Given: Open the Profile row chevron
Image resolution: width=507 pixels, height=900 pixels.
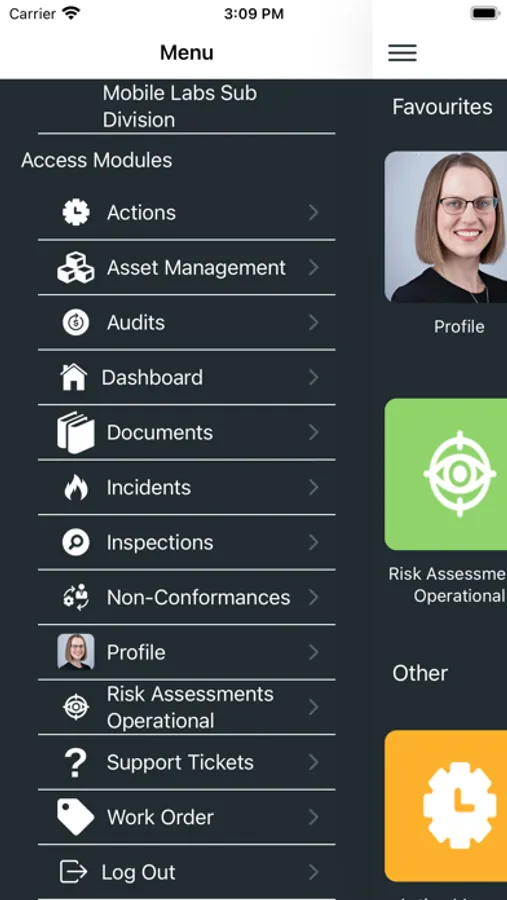Looking at the screenshot, I should [314, 652].
